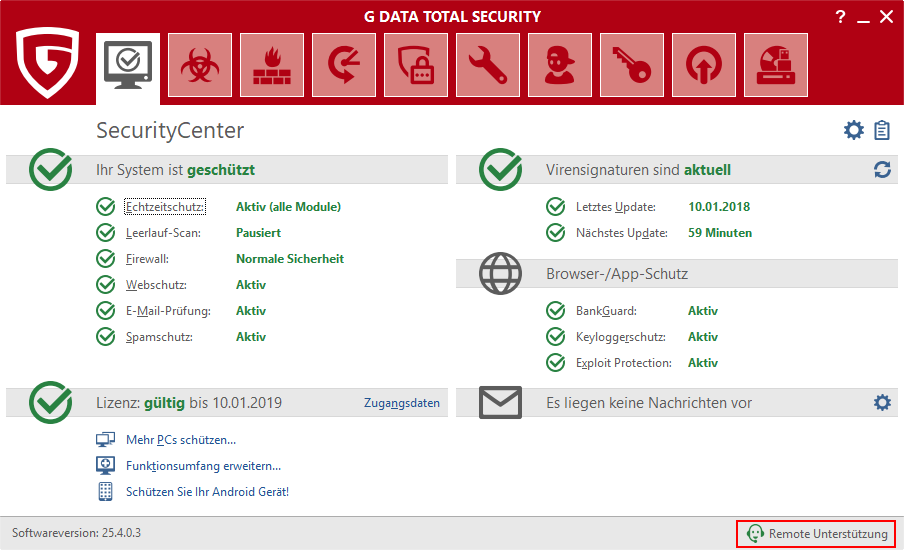Open the virus protection biohazard tab
This screenshot has height=550, width=904.
pos(200,65)
